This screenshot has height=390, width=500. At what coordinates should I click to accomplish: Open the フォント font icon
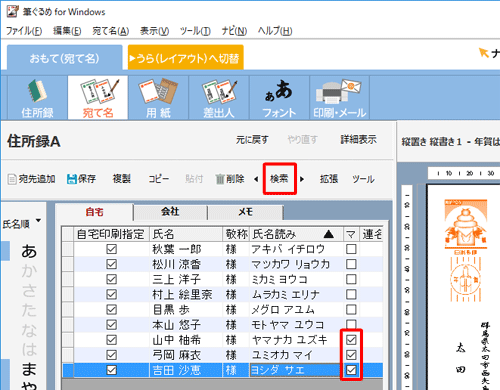(x=279, y=98)
